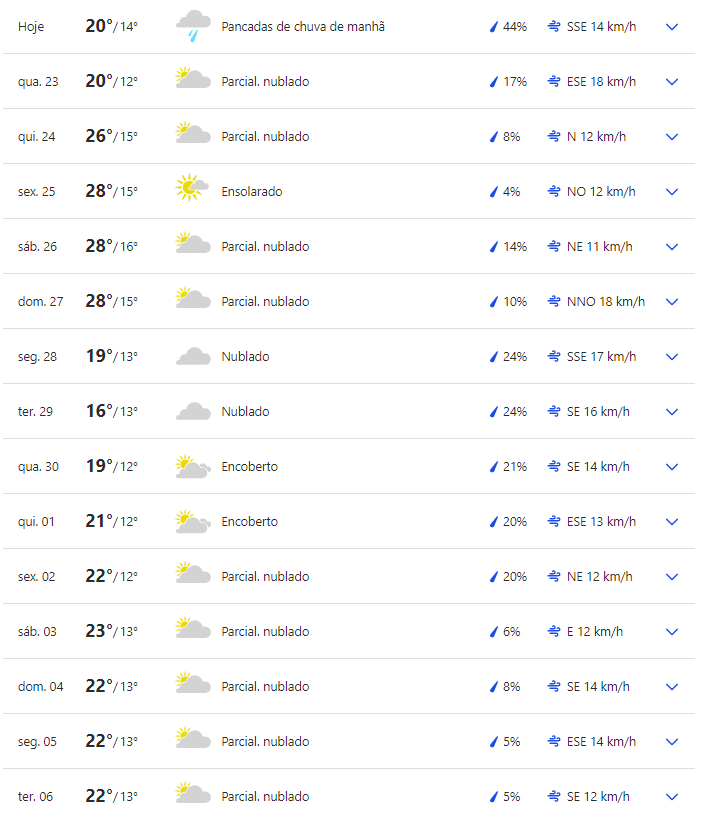Select the sáb. 26 day label
Screen dimensions: 701x822
pos(37,247)
